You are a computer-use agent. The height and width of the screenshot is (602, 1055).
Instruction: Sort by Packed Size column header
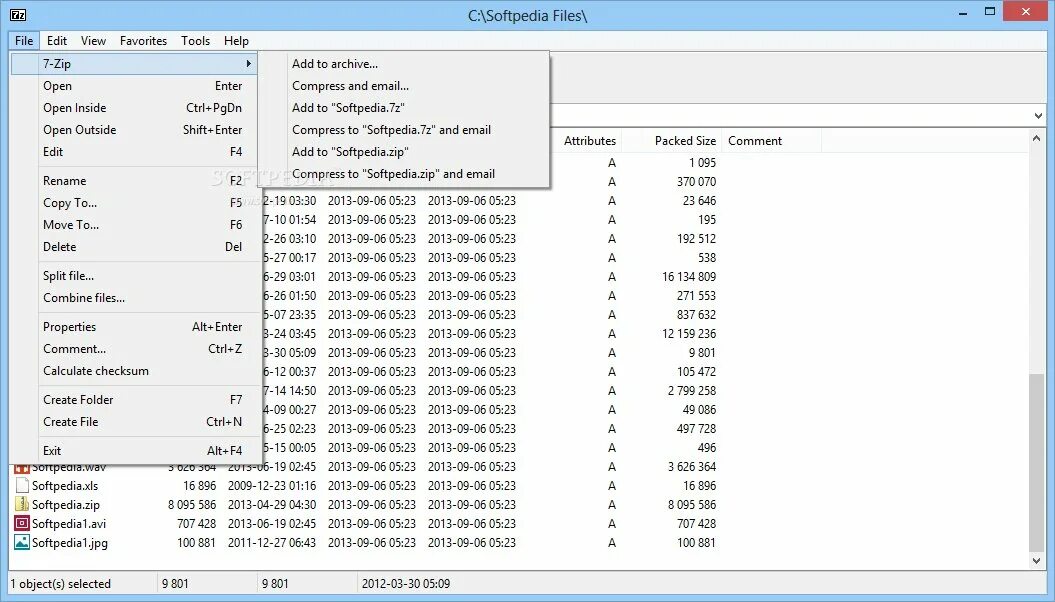[685, 141]
